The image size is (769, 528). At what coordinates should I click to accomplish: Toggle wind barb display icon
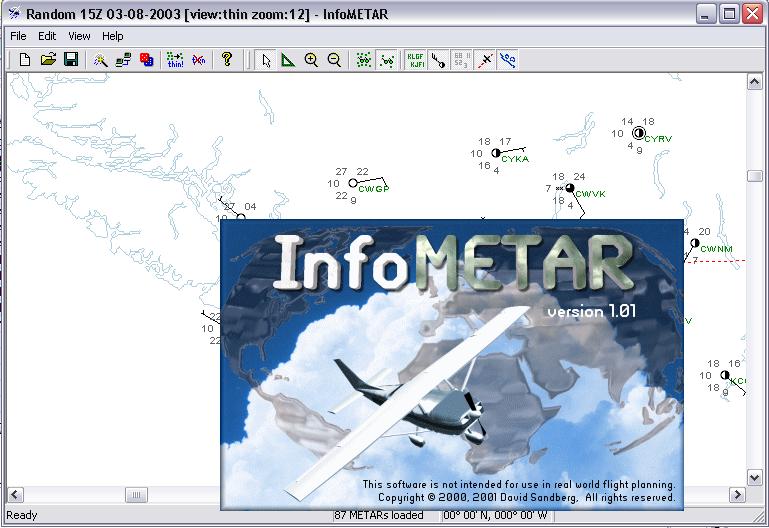tap(438, 60)
